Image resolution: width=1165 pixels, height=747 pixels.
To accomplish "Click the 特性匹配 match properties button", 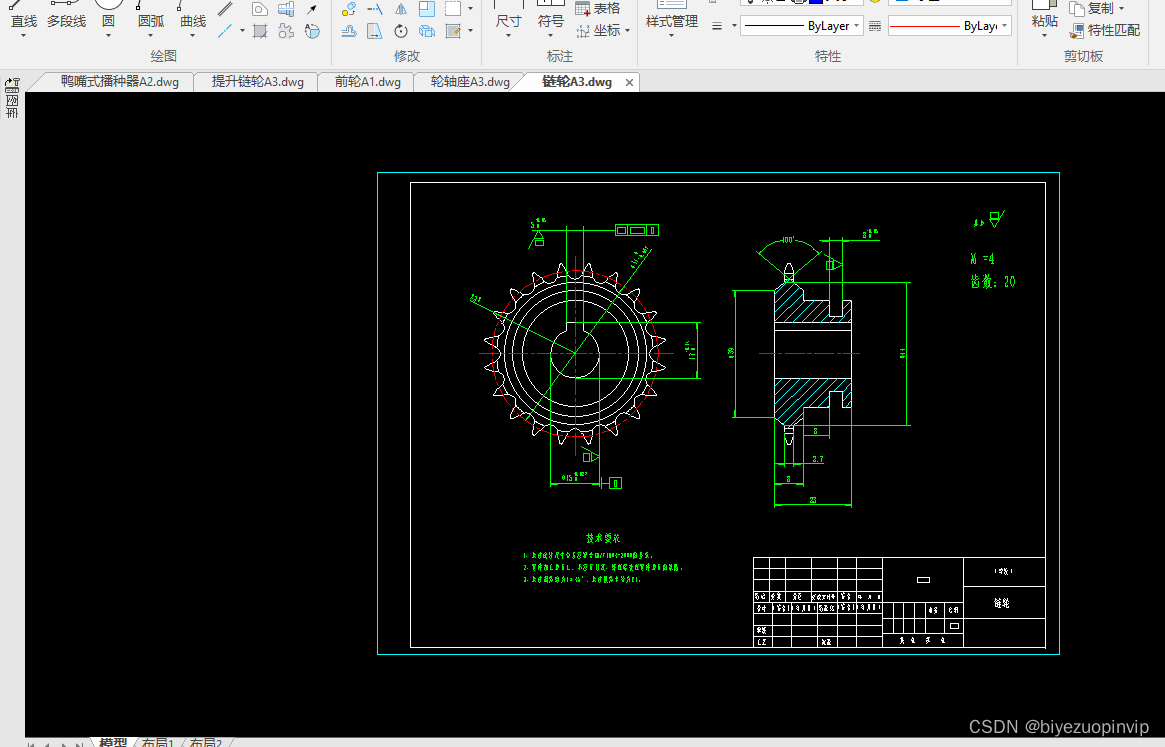I will click(1105, 30).
